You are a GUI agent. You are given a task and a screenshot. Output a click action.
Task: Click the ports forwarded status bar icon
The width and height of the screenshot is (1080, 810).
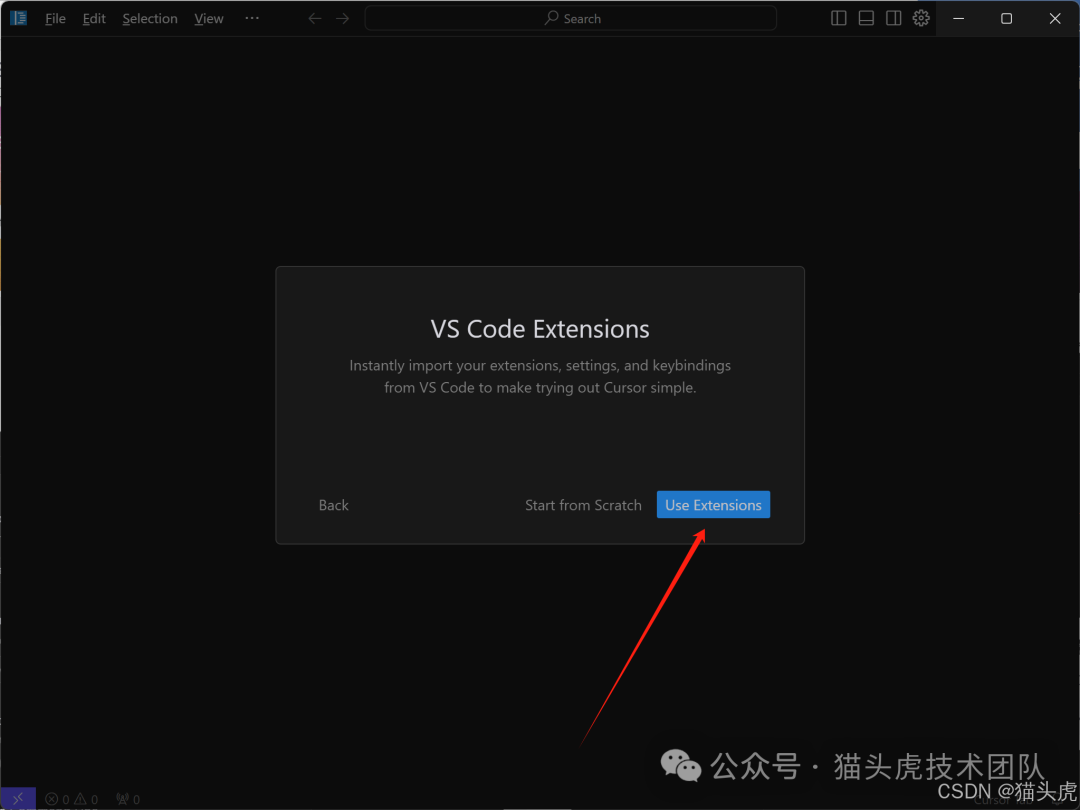pos(128,799)
